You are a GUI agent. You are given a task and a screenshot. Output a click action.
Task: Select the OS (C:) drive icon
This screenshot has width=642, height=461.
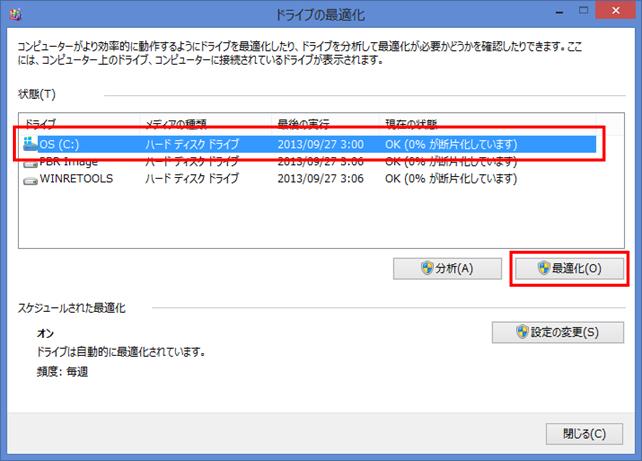coord(30,144)
